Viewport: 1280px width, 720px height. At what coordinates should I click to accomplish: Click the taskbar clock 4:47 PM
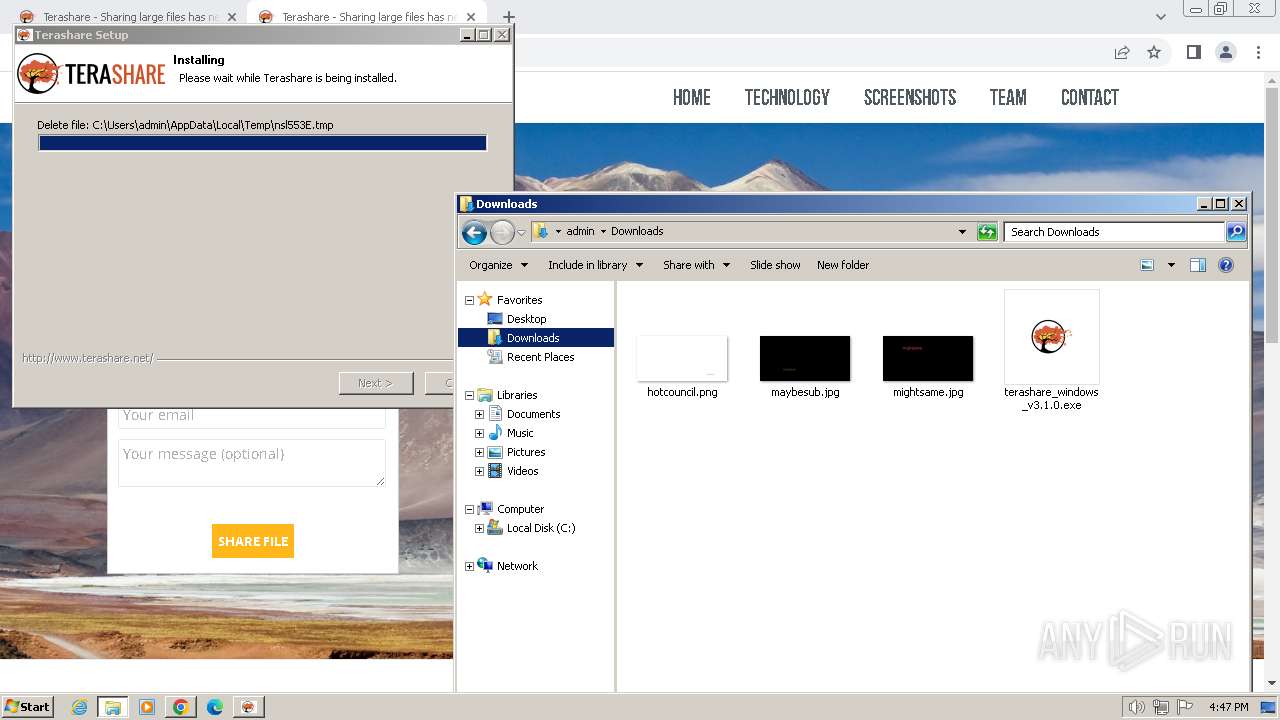coord(1228,707)
